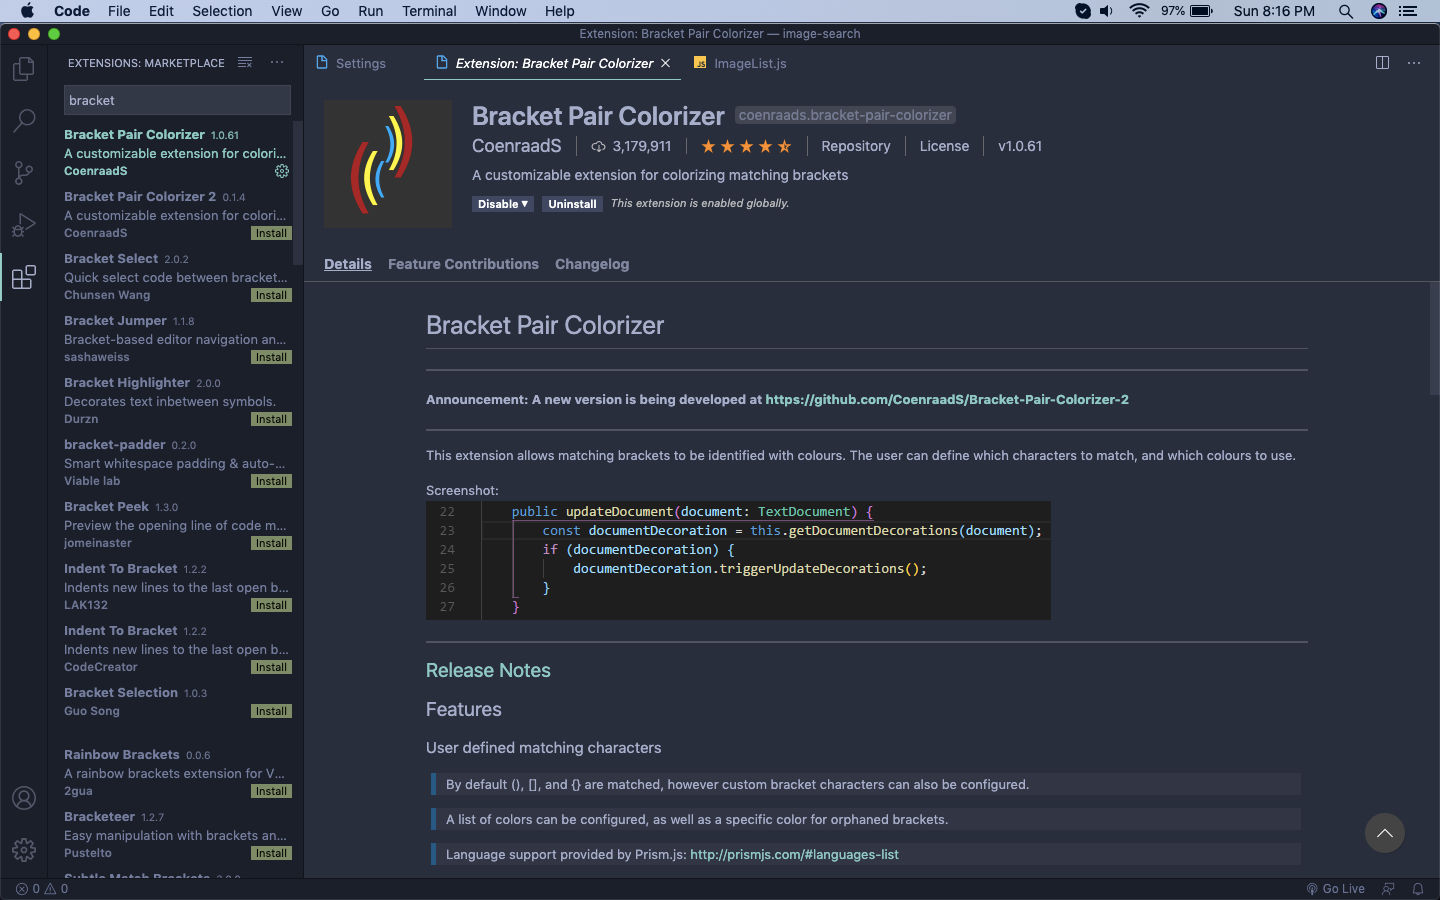Install the Bracket Peek extension
Image resolution: width=1440 pixels, height=900 pixels.
click(271, 543)
